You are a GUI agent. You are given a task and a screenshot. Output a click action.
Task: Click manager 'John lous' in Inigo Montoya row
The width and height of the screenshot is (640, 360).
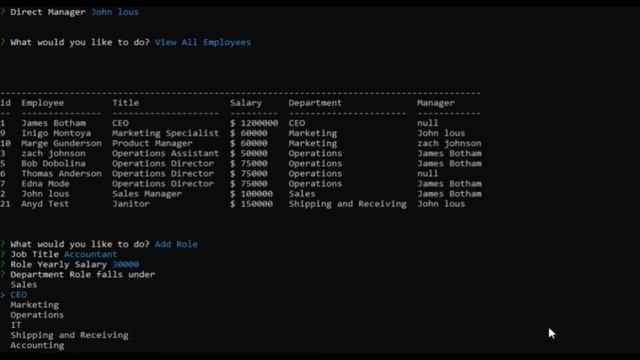pos(441,133)
